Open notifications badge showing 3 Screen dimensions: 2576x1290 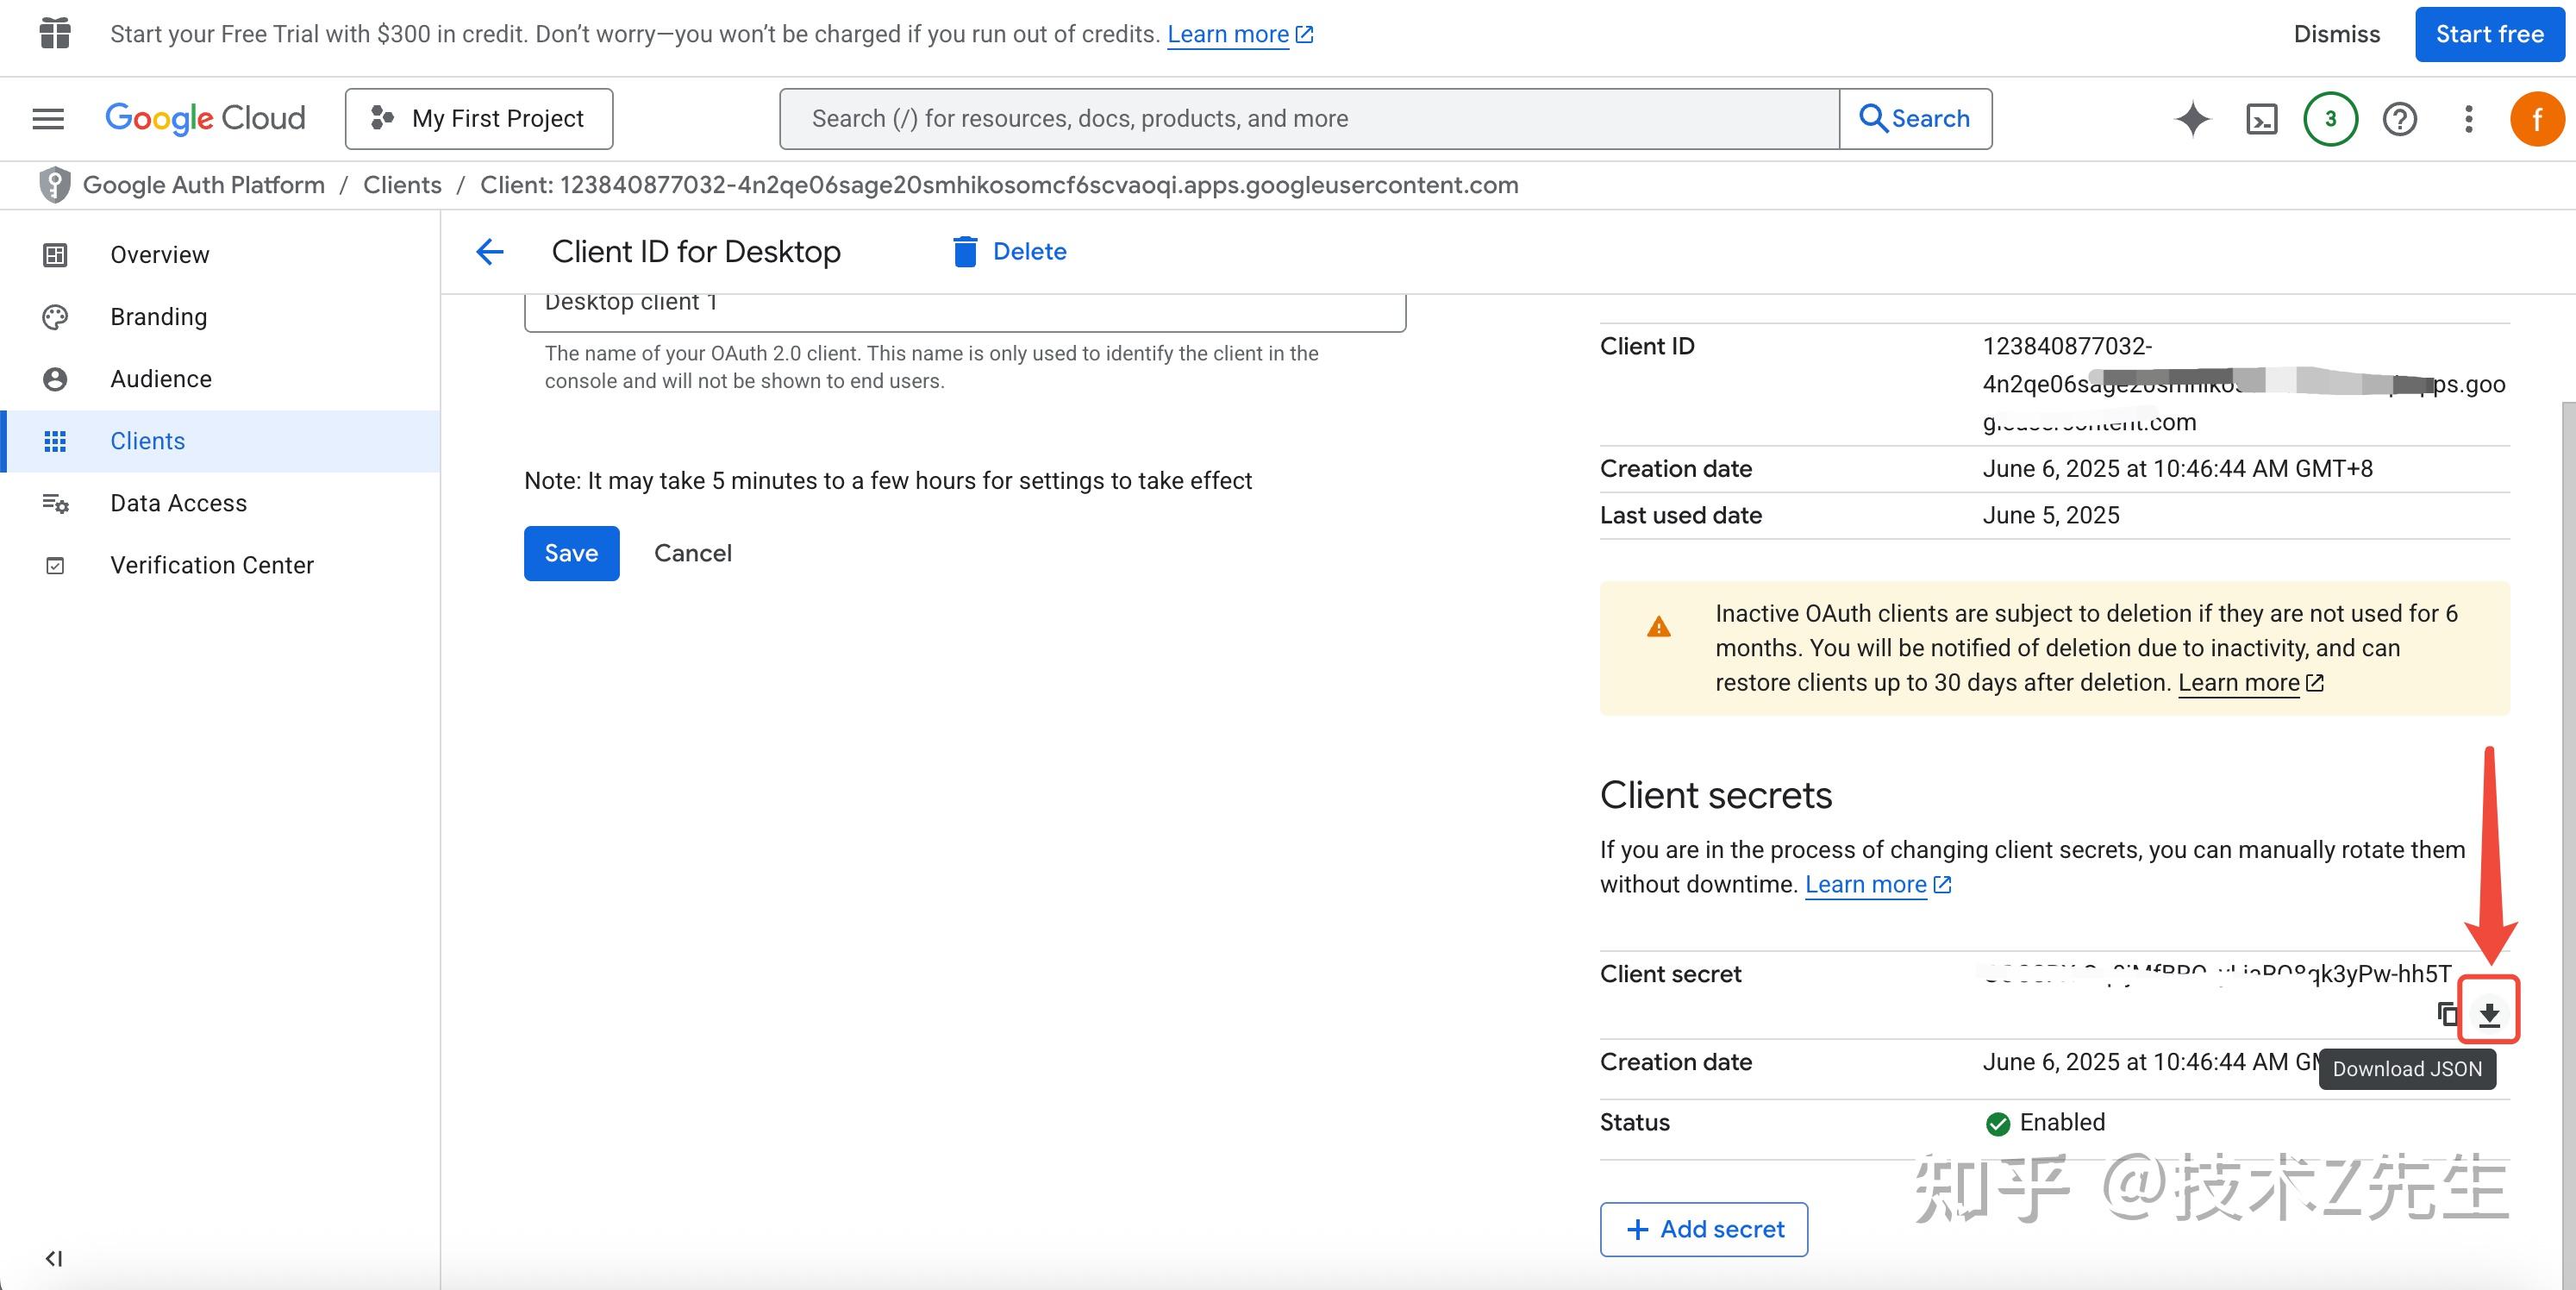click(2330, 119)
